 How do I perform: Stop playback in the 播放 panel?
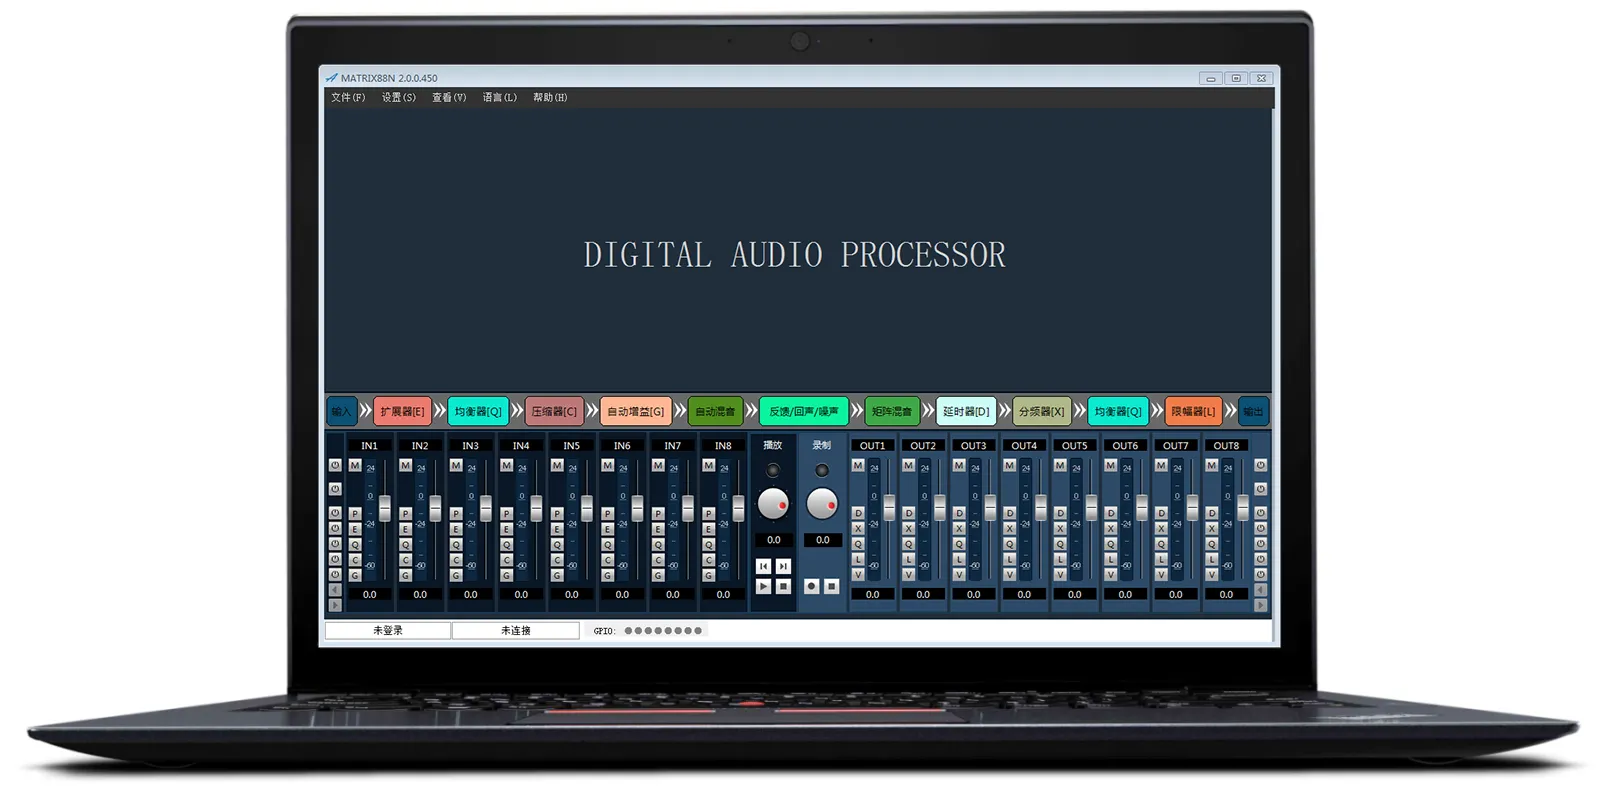(783, 586)
